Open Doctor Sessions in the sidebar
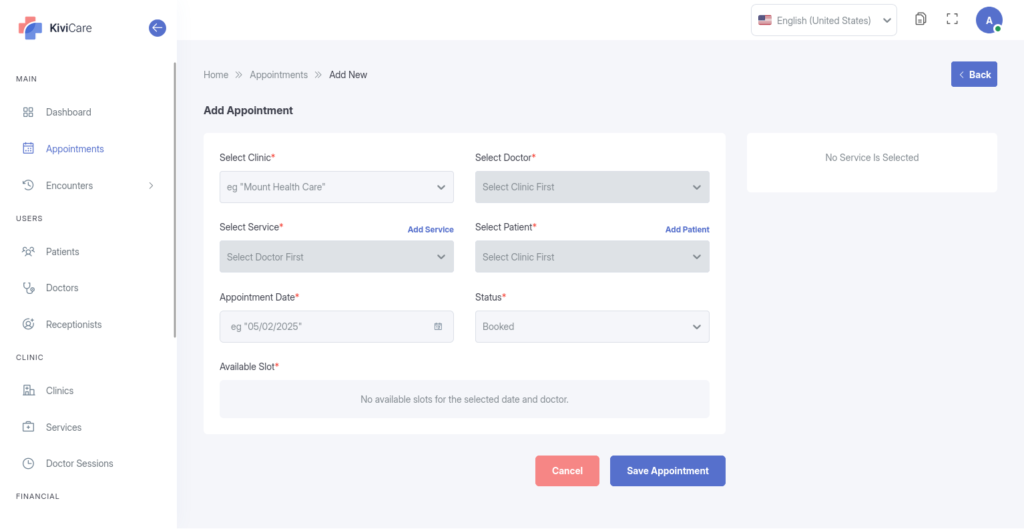 tap(79, 464)
